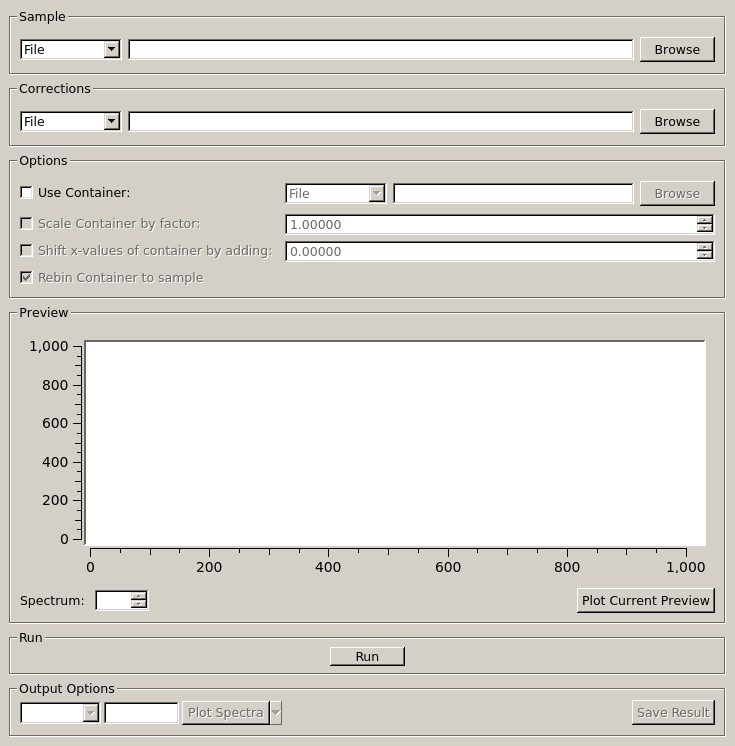Open the Output Options combo box
Viewport: 735px width, 746px height.
pos(60,712)
